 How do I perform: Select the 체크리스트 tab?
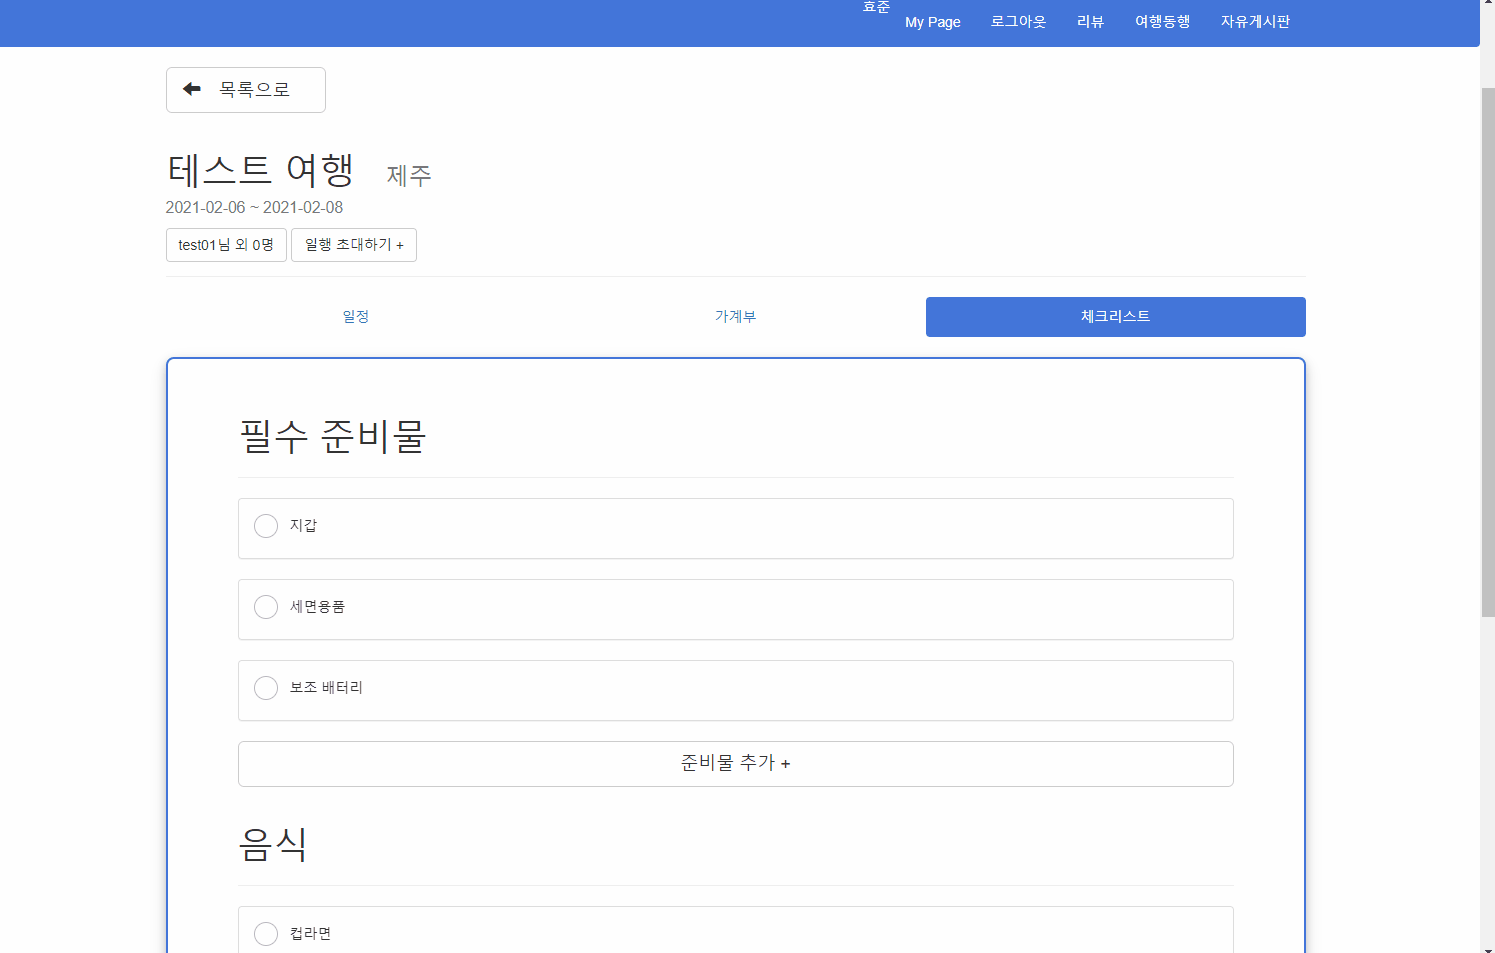1116,317
